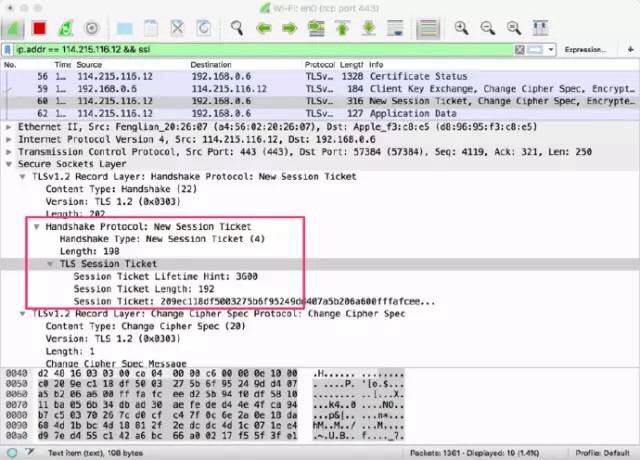Collapse Record Layer: Change Cipher Spec
The height and width of the screenshot is (460, 640).
(22, 313)
